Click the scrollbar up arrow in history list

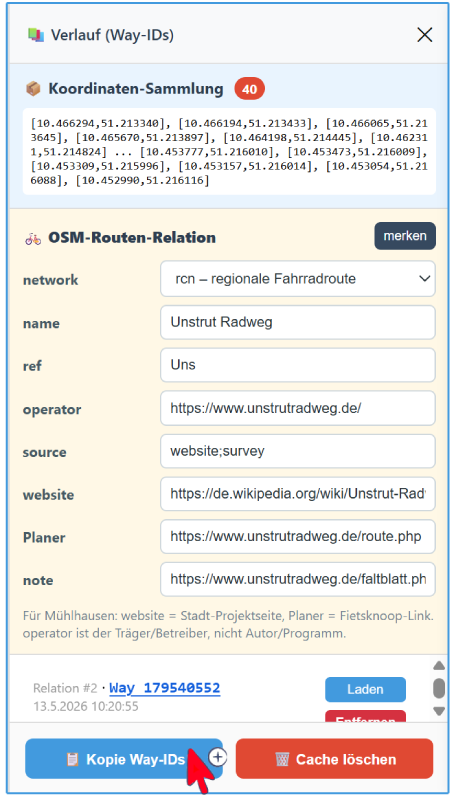pyautogui.click(x=439, y=665)
